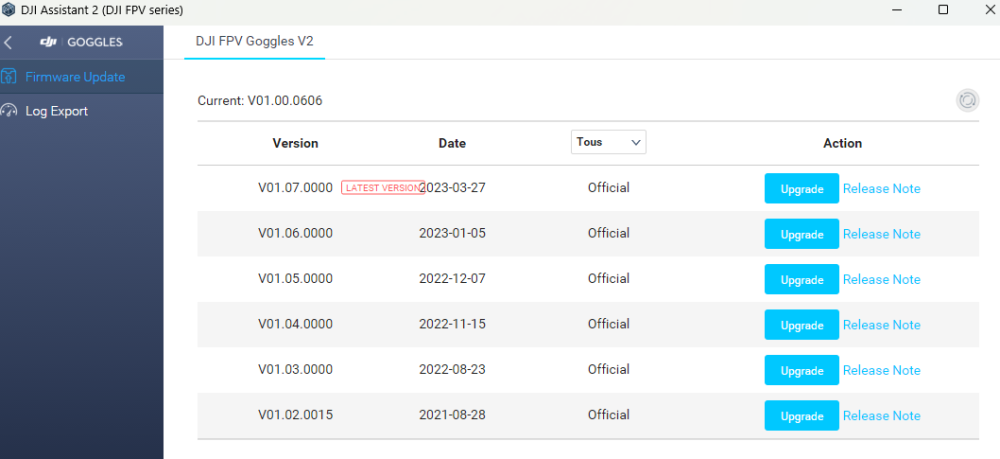1000x459 pixels.
Task: Minimize the DJI Assistant 2 window
Action: (x=896, y=9)
